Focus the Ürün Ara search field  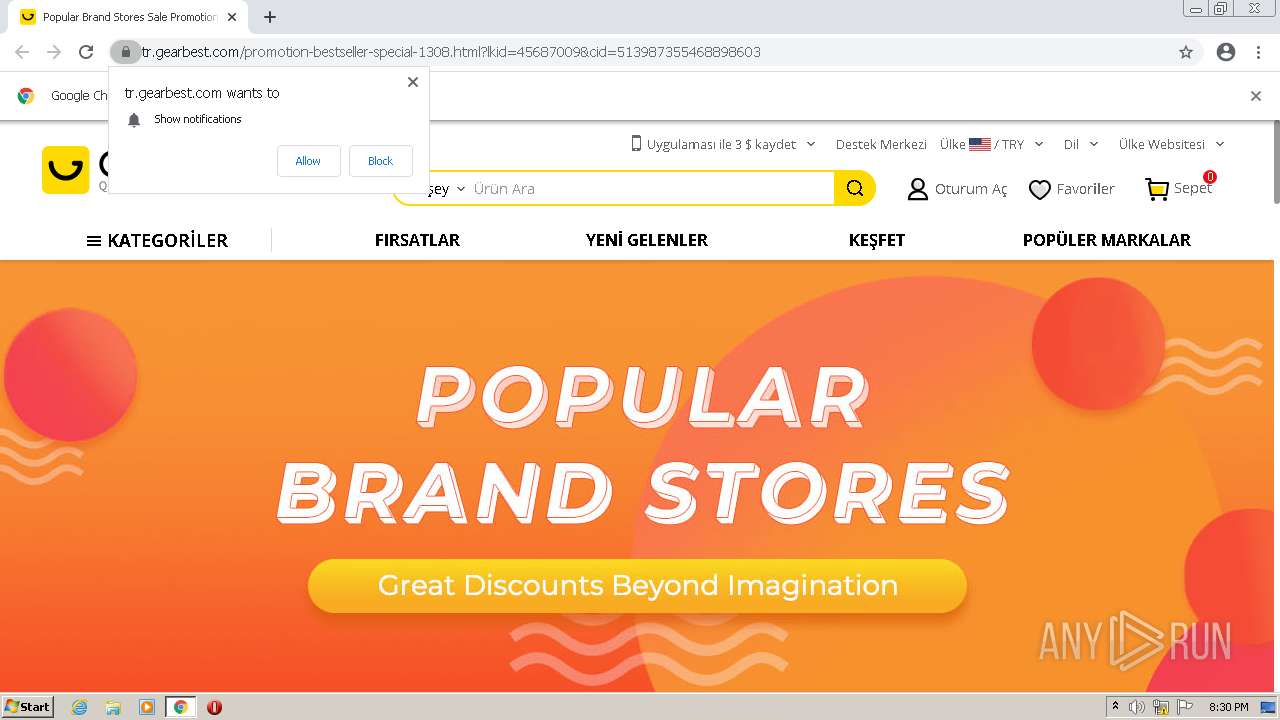point(650,188)
